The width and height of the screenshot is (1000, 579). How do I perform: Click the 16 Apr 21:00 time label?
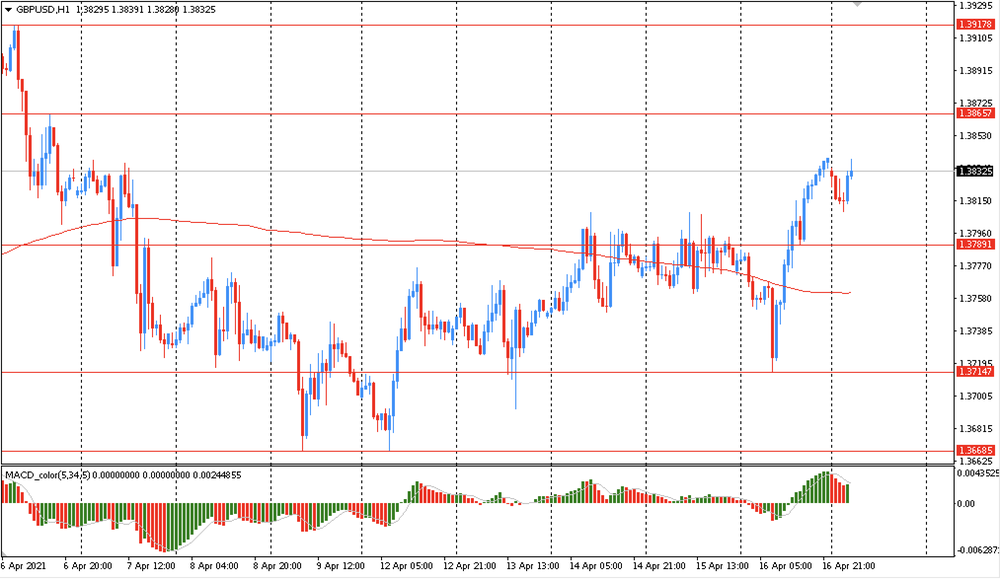click(848, 565)
